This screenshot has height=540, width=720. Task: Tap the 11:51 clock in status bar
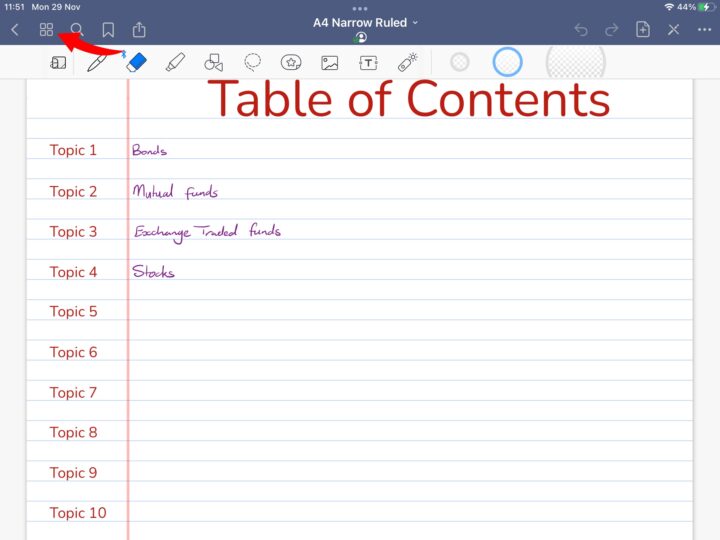coord(14,7)
